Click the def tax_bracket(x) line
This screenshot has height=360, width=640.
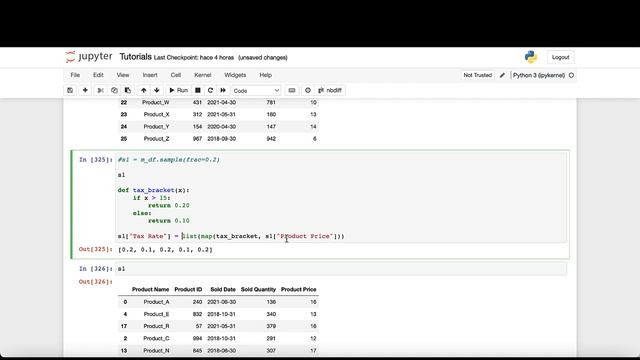tap(153, 190)
